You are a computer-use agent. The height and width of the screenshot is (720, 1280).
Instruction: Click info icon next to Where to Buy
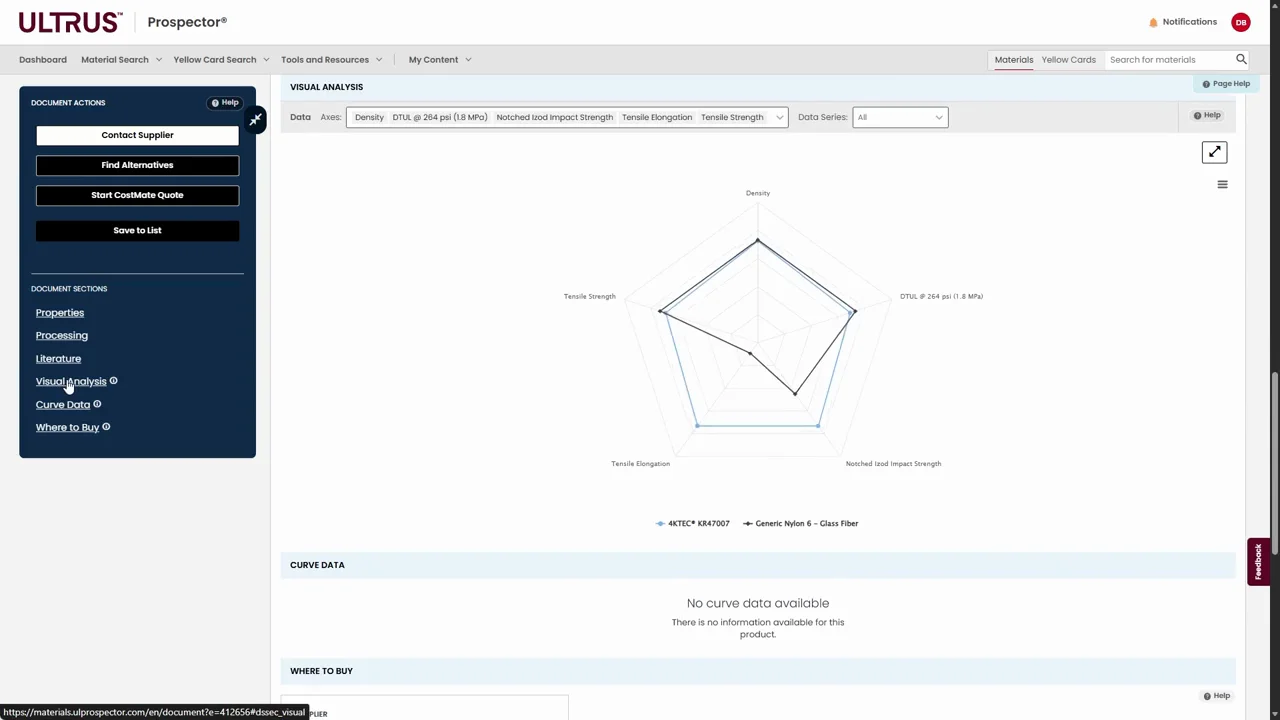[106, 427]
